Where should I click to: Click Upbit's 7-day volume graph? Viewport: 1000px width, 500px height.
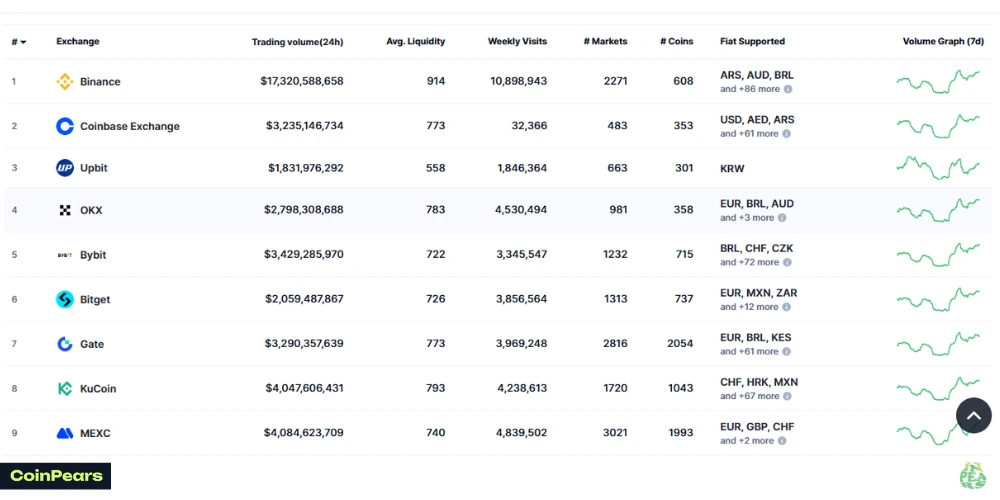pyautogui.click(x=938, y=167)
